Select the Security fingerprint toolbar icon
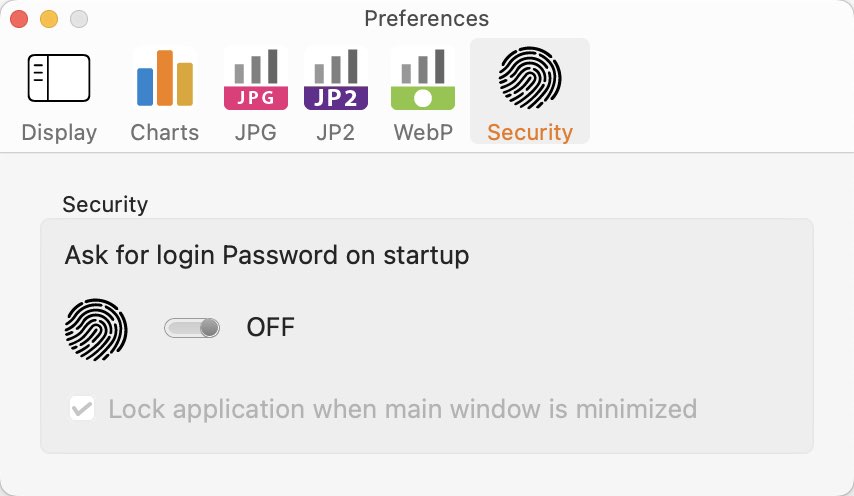Viewport: 854px width, 496px height. [x=529, y=78]
